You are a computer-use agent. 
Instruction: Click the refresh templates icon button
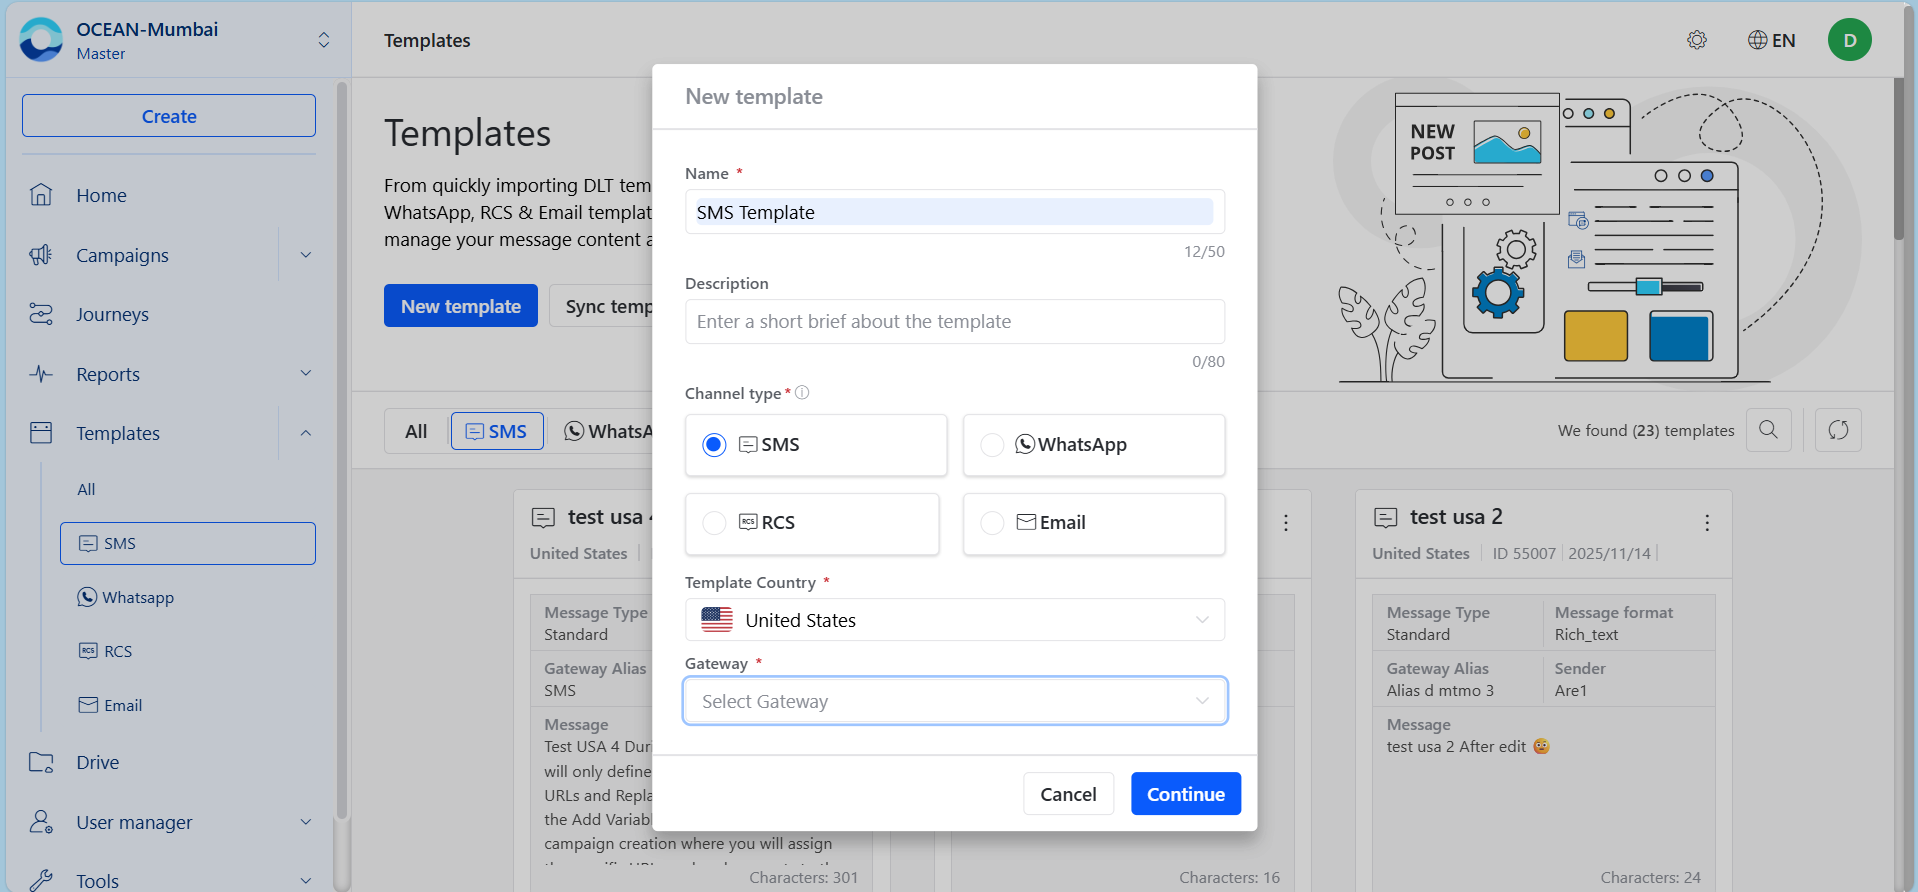coord(1838,430)
